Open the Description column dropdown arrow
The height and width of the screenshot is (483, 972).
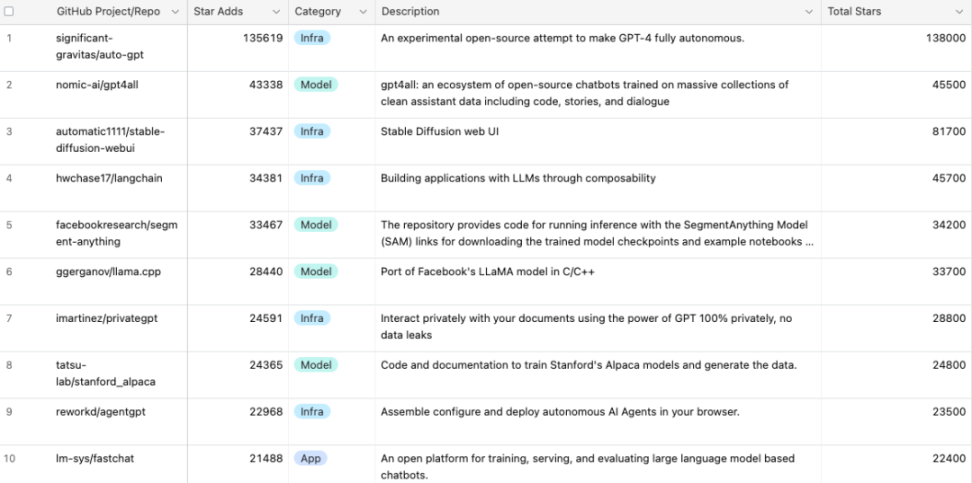click(809, 12)
